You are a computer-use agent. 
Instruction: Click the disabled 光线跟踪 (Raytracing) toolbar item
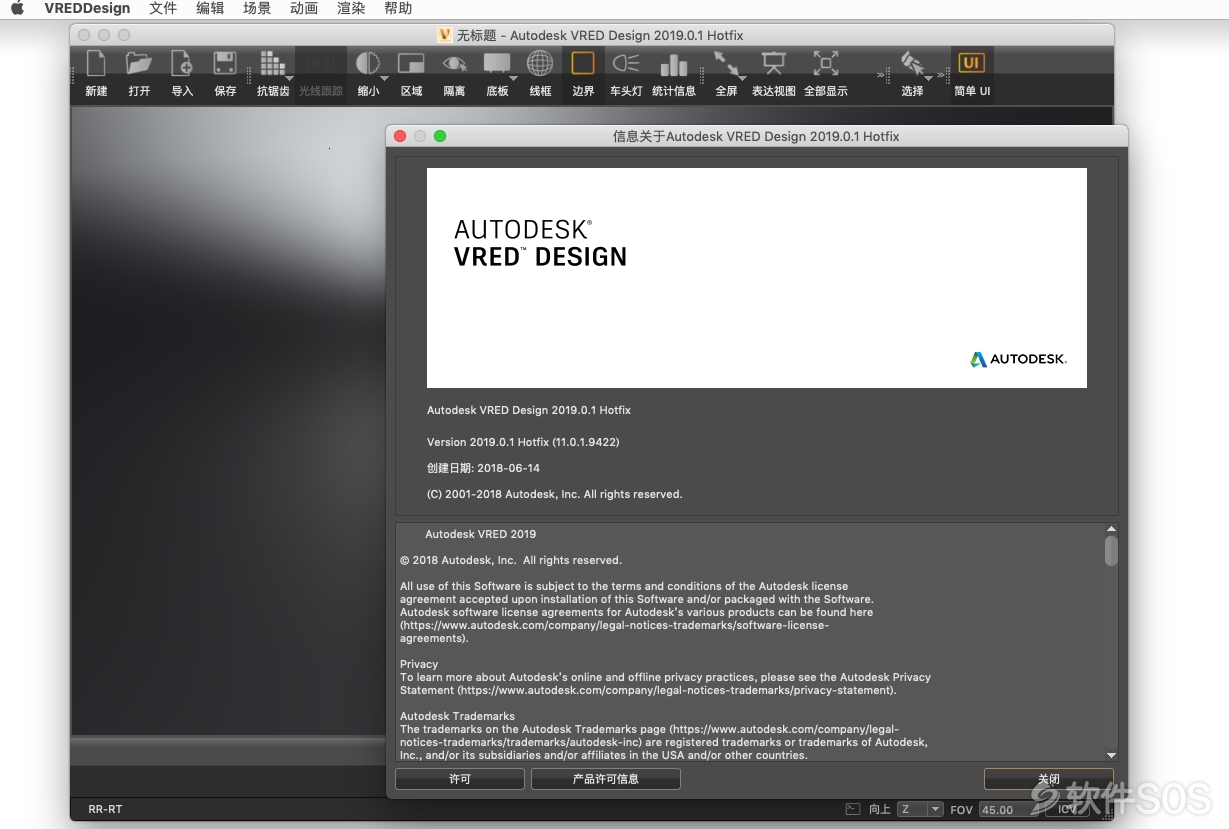point(321,73)
